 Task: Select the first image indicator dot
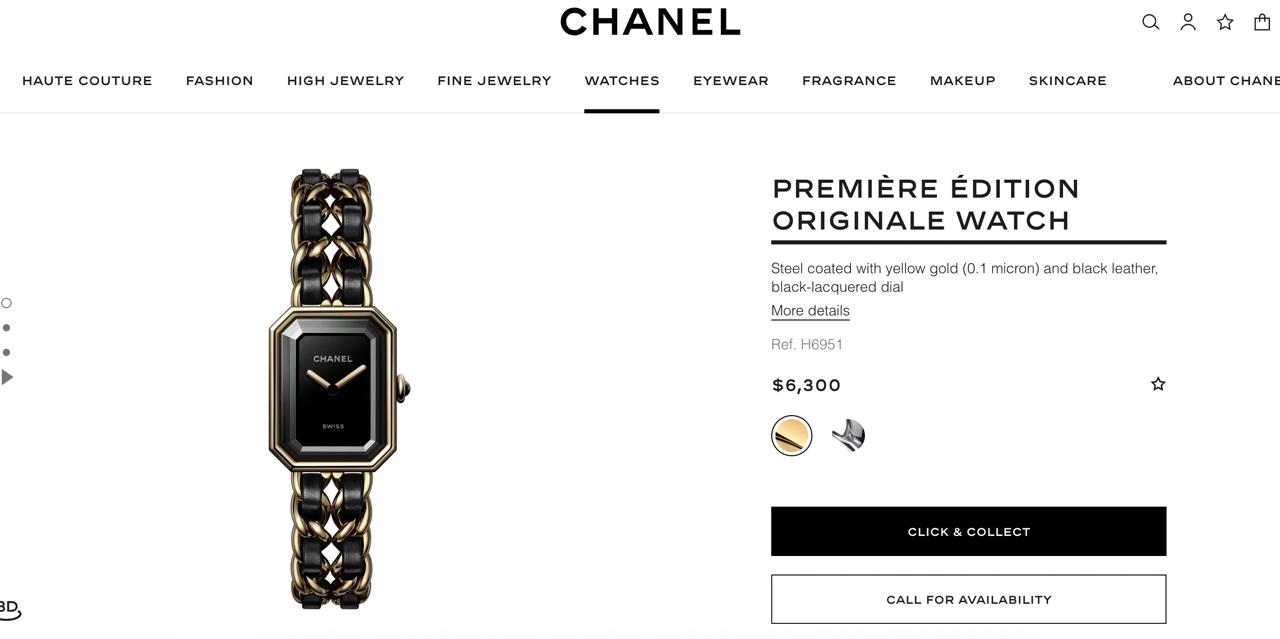click(x=6, y=303)
